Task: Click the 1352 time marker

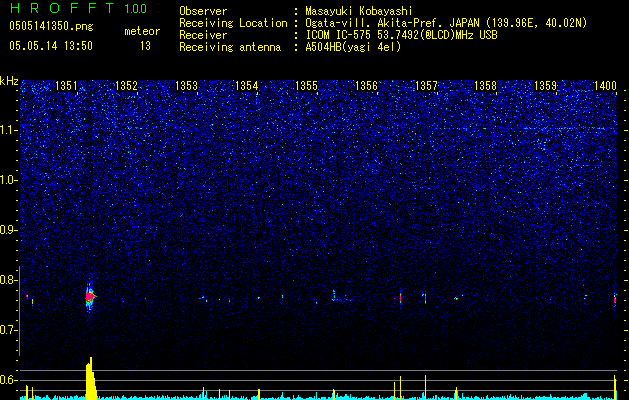Action: 126,85
